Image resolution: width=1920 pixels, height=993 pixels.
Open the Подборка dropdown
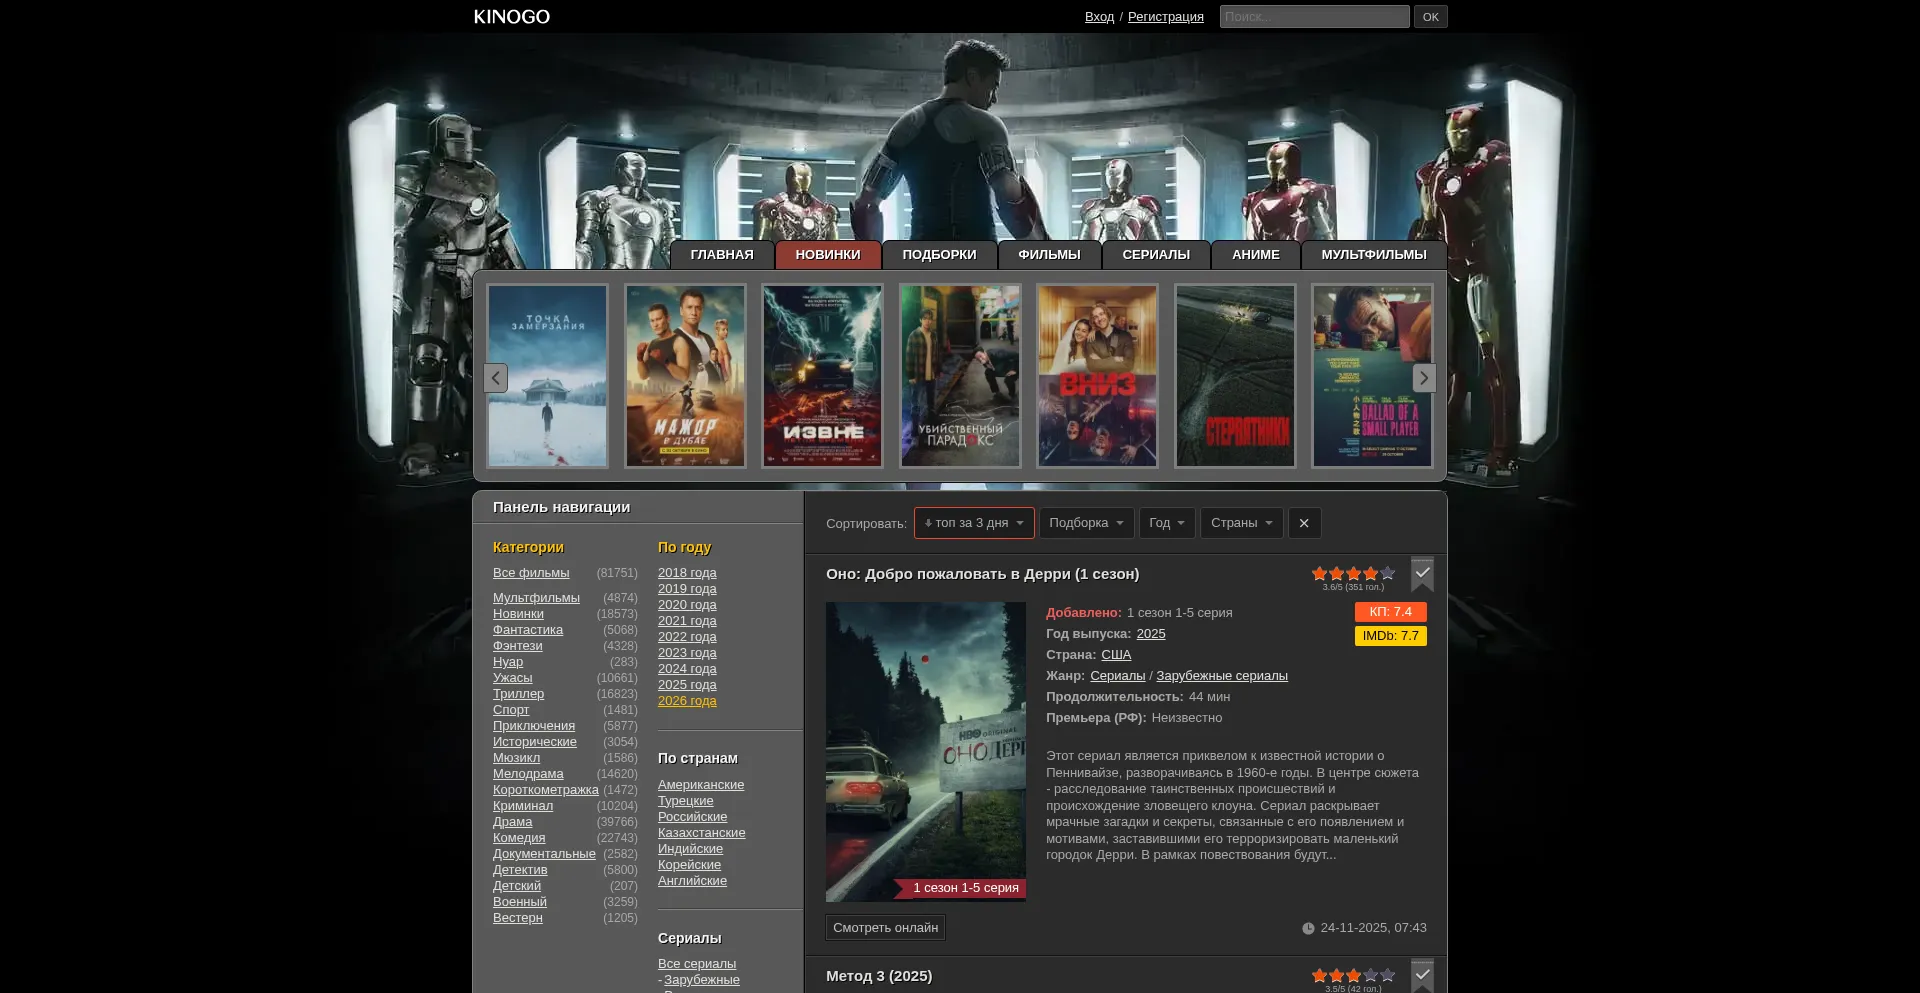[1086, 523]
